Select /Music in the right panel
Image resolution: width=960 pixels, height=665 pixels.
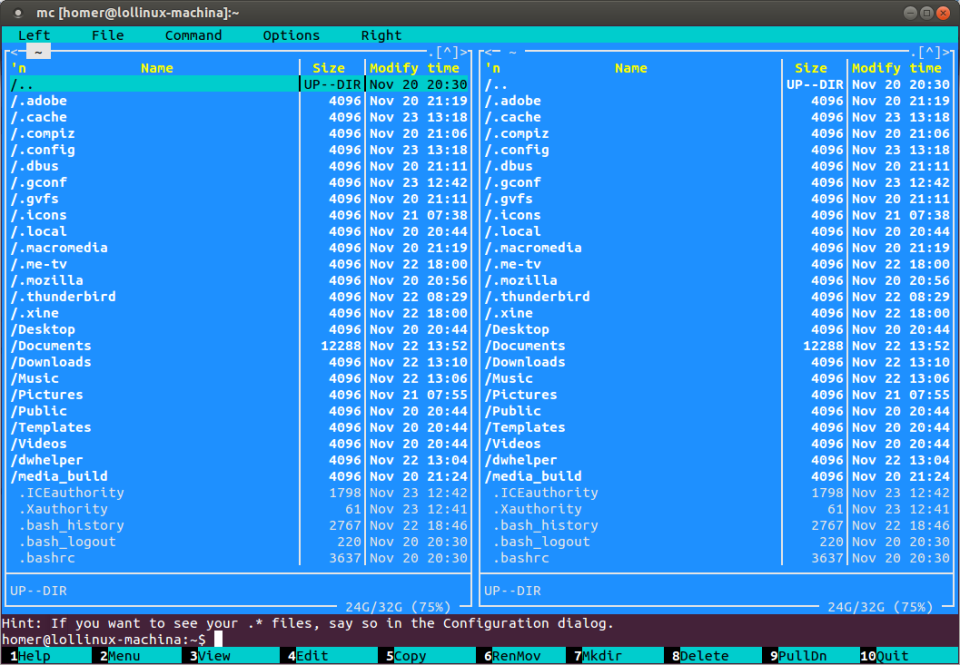(718, 378)
